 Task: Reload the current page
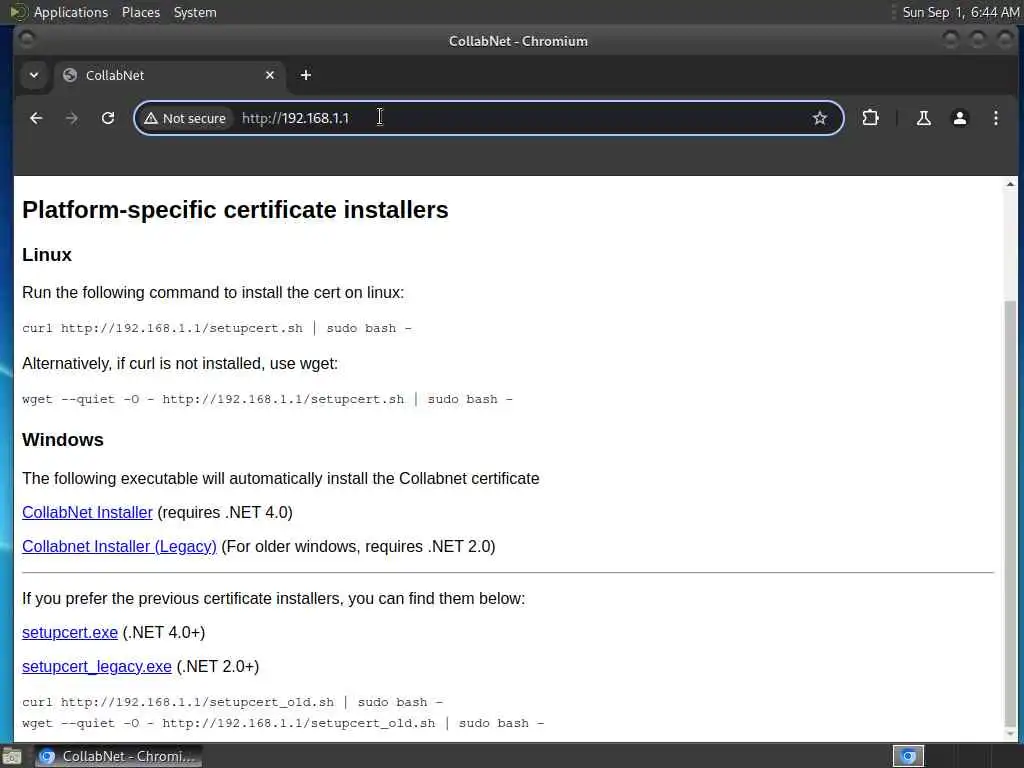(108, 118)
